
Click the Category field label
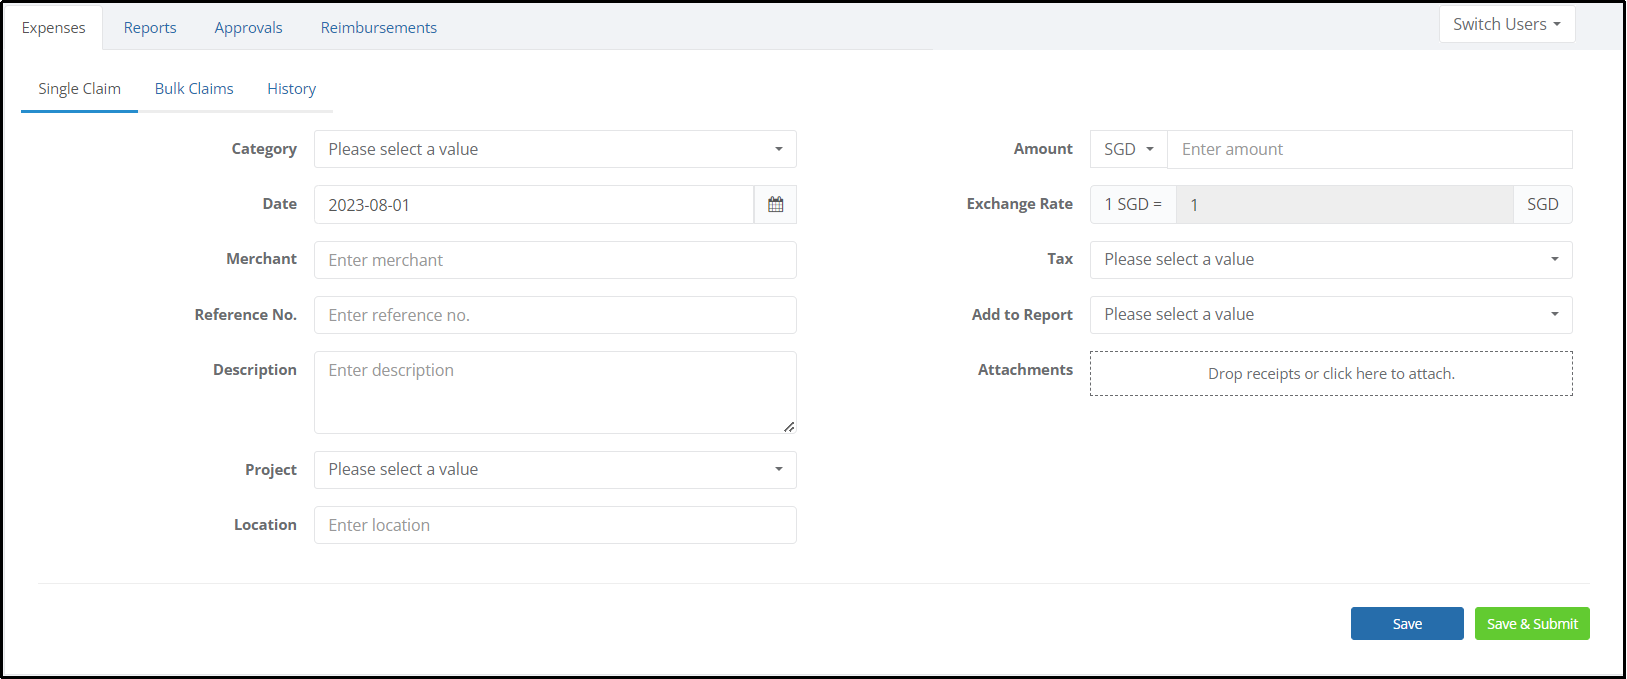pyautogui.click(x=264, y=149)
